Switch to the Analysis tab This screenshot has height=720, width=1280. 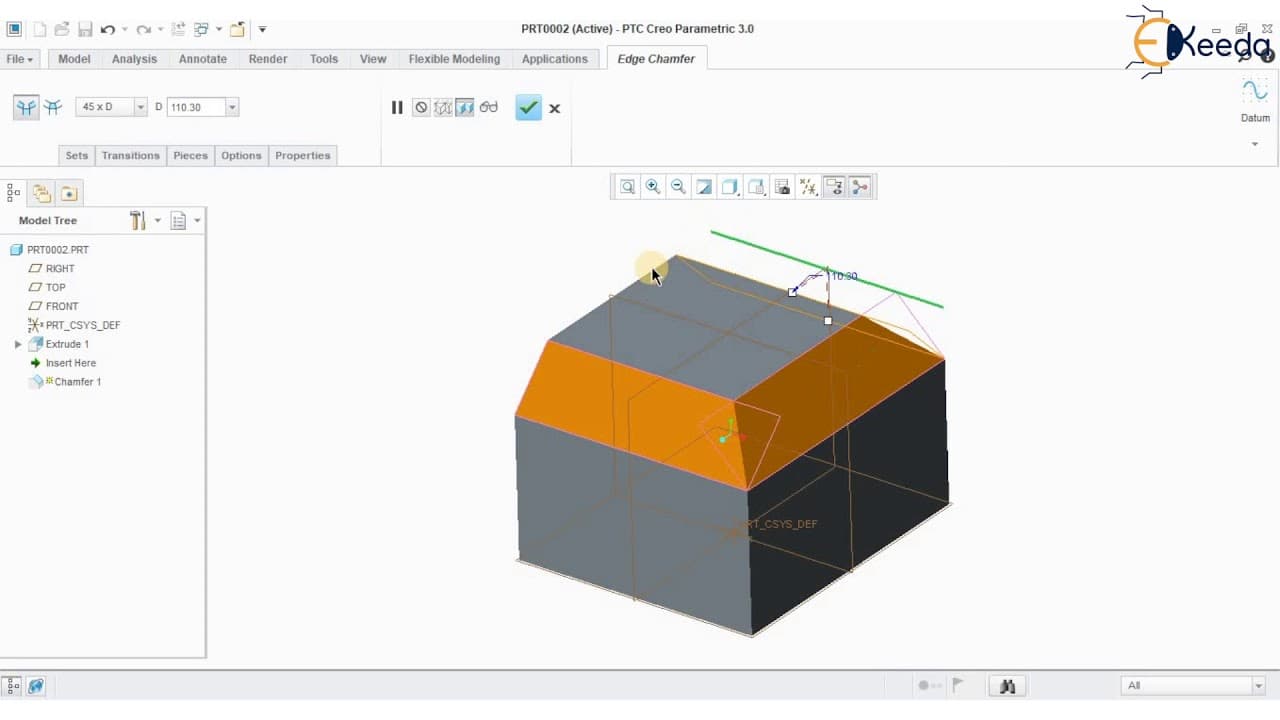coord(134,59)
